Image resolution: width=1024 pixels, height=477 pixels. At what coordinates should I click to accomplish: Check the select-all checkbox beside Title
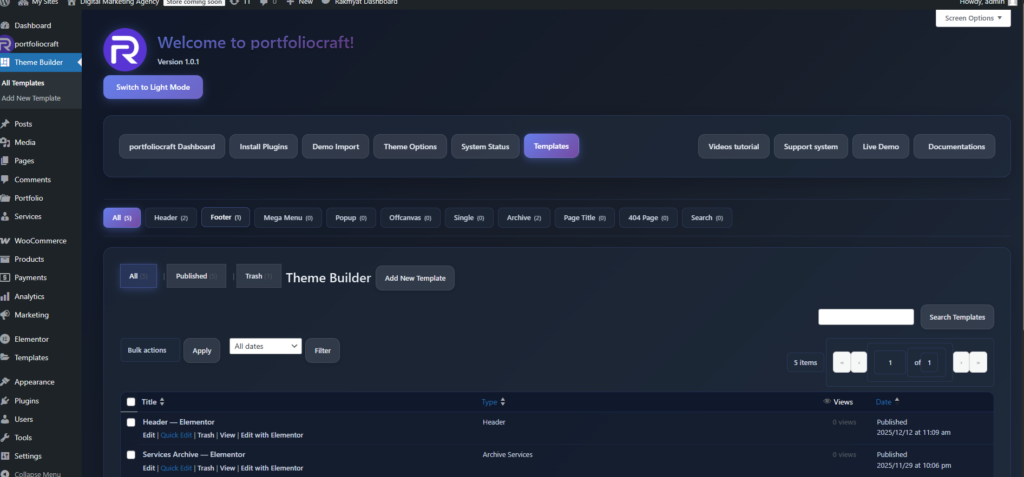point(131,402)
